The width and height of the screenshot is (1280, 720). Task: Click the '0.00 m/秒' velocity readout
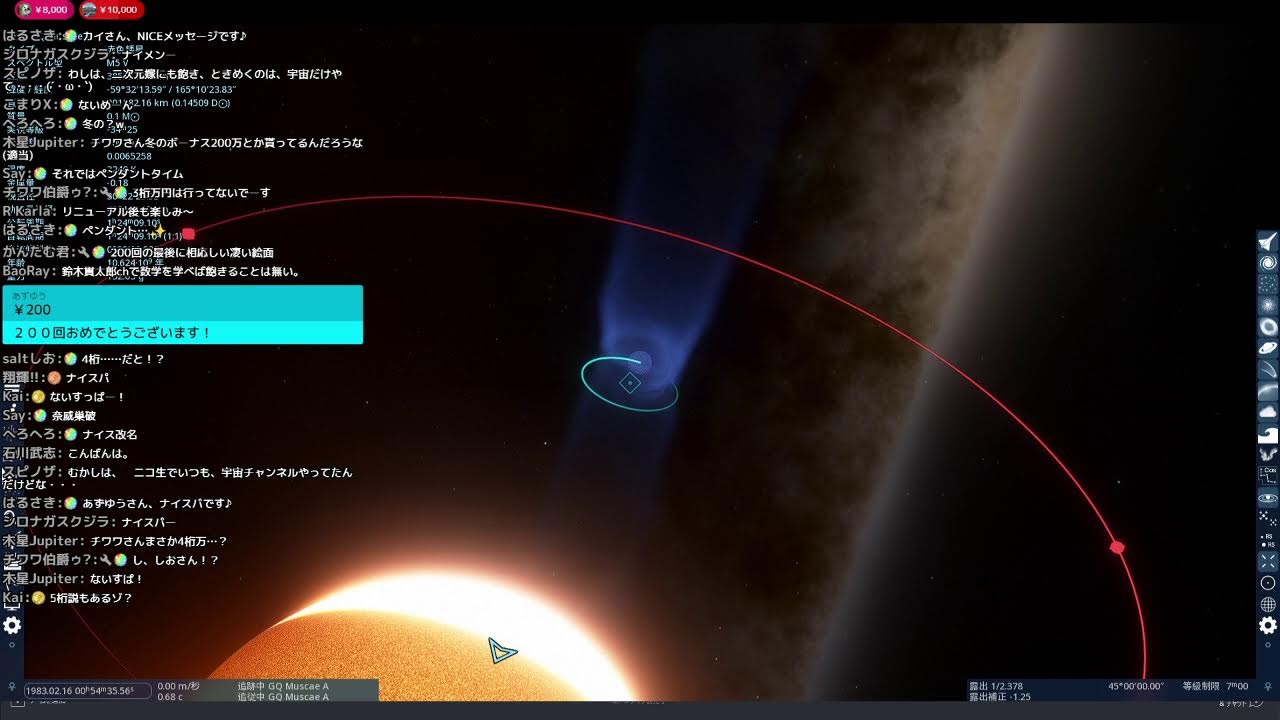pyautogui.click(x=179, y=686)
